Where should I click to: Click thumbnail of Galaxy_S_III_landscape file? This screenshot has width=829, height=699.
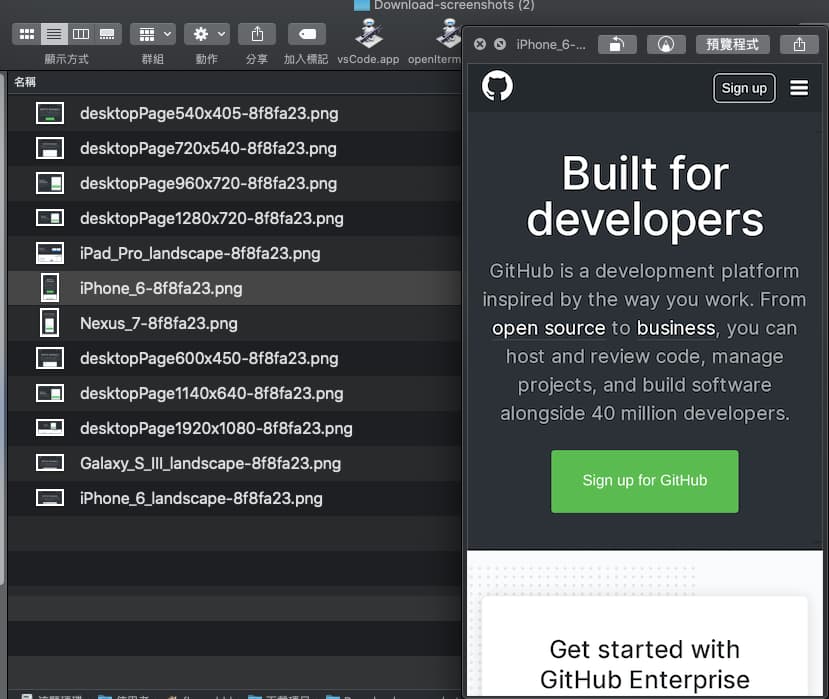pos(50,463)
